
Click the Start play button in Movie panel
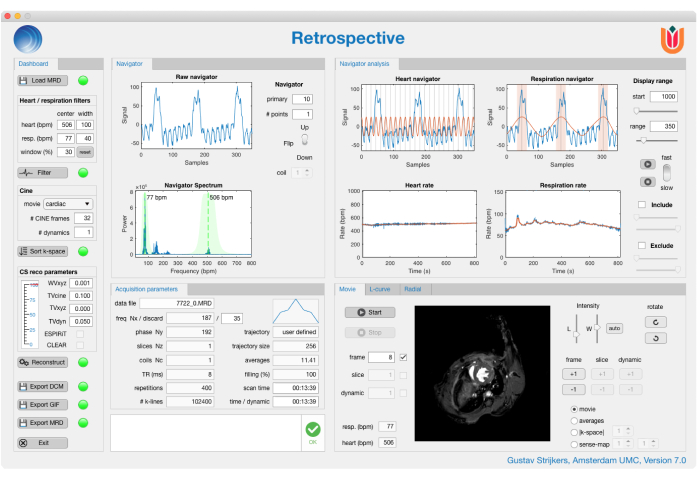(x=370, y=312)
